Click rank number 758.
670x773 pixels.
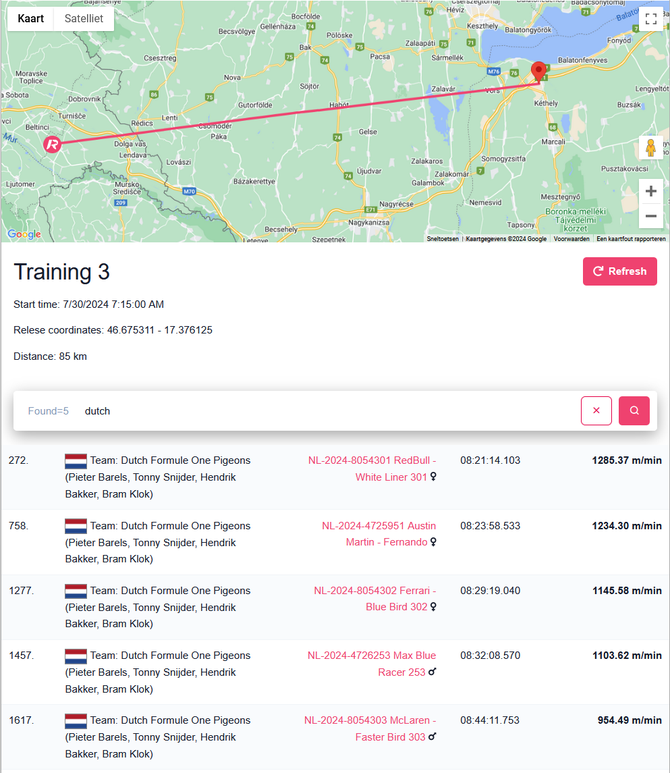pos(18,526)
